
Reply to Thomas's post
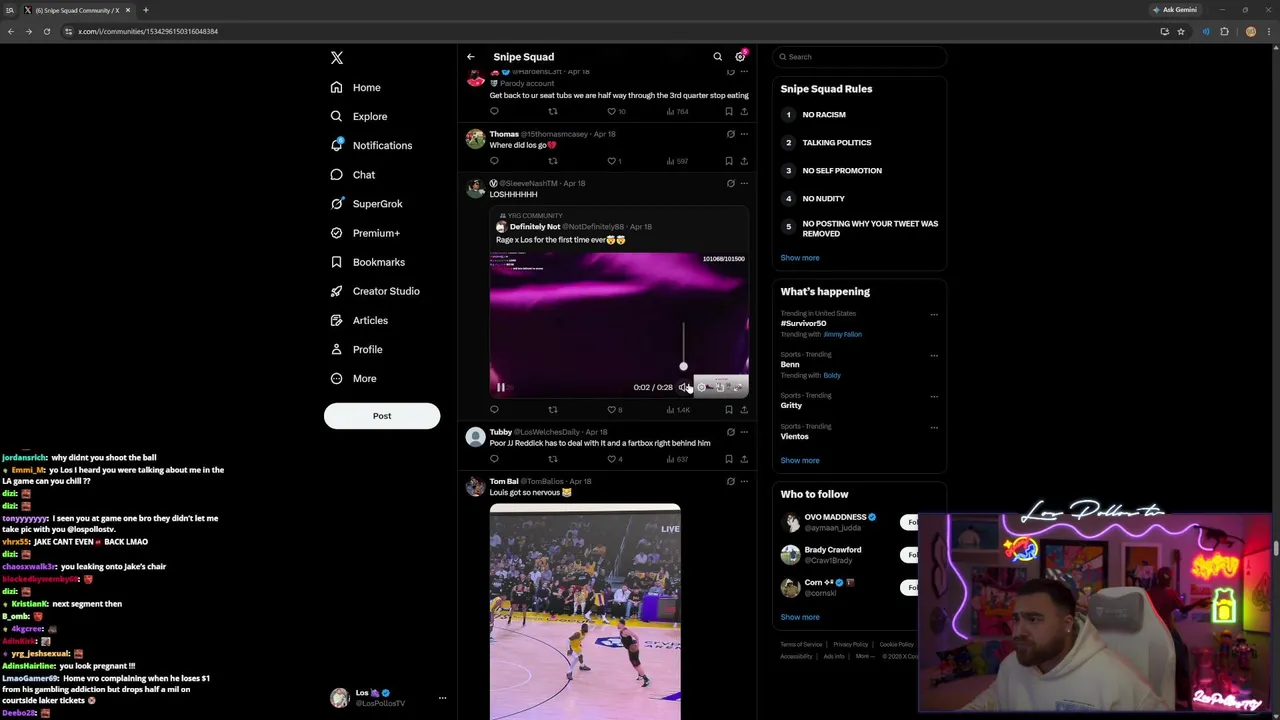494,161
